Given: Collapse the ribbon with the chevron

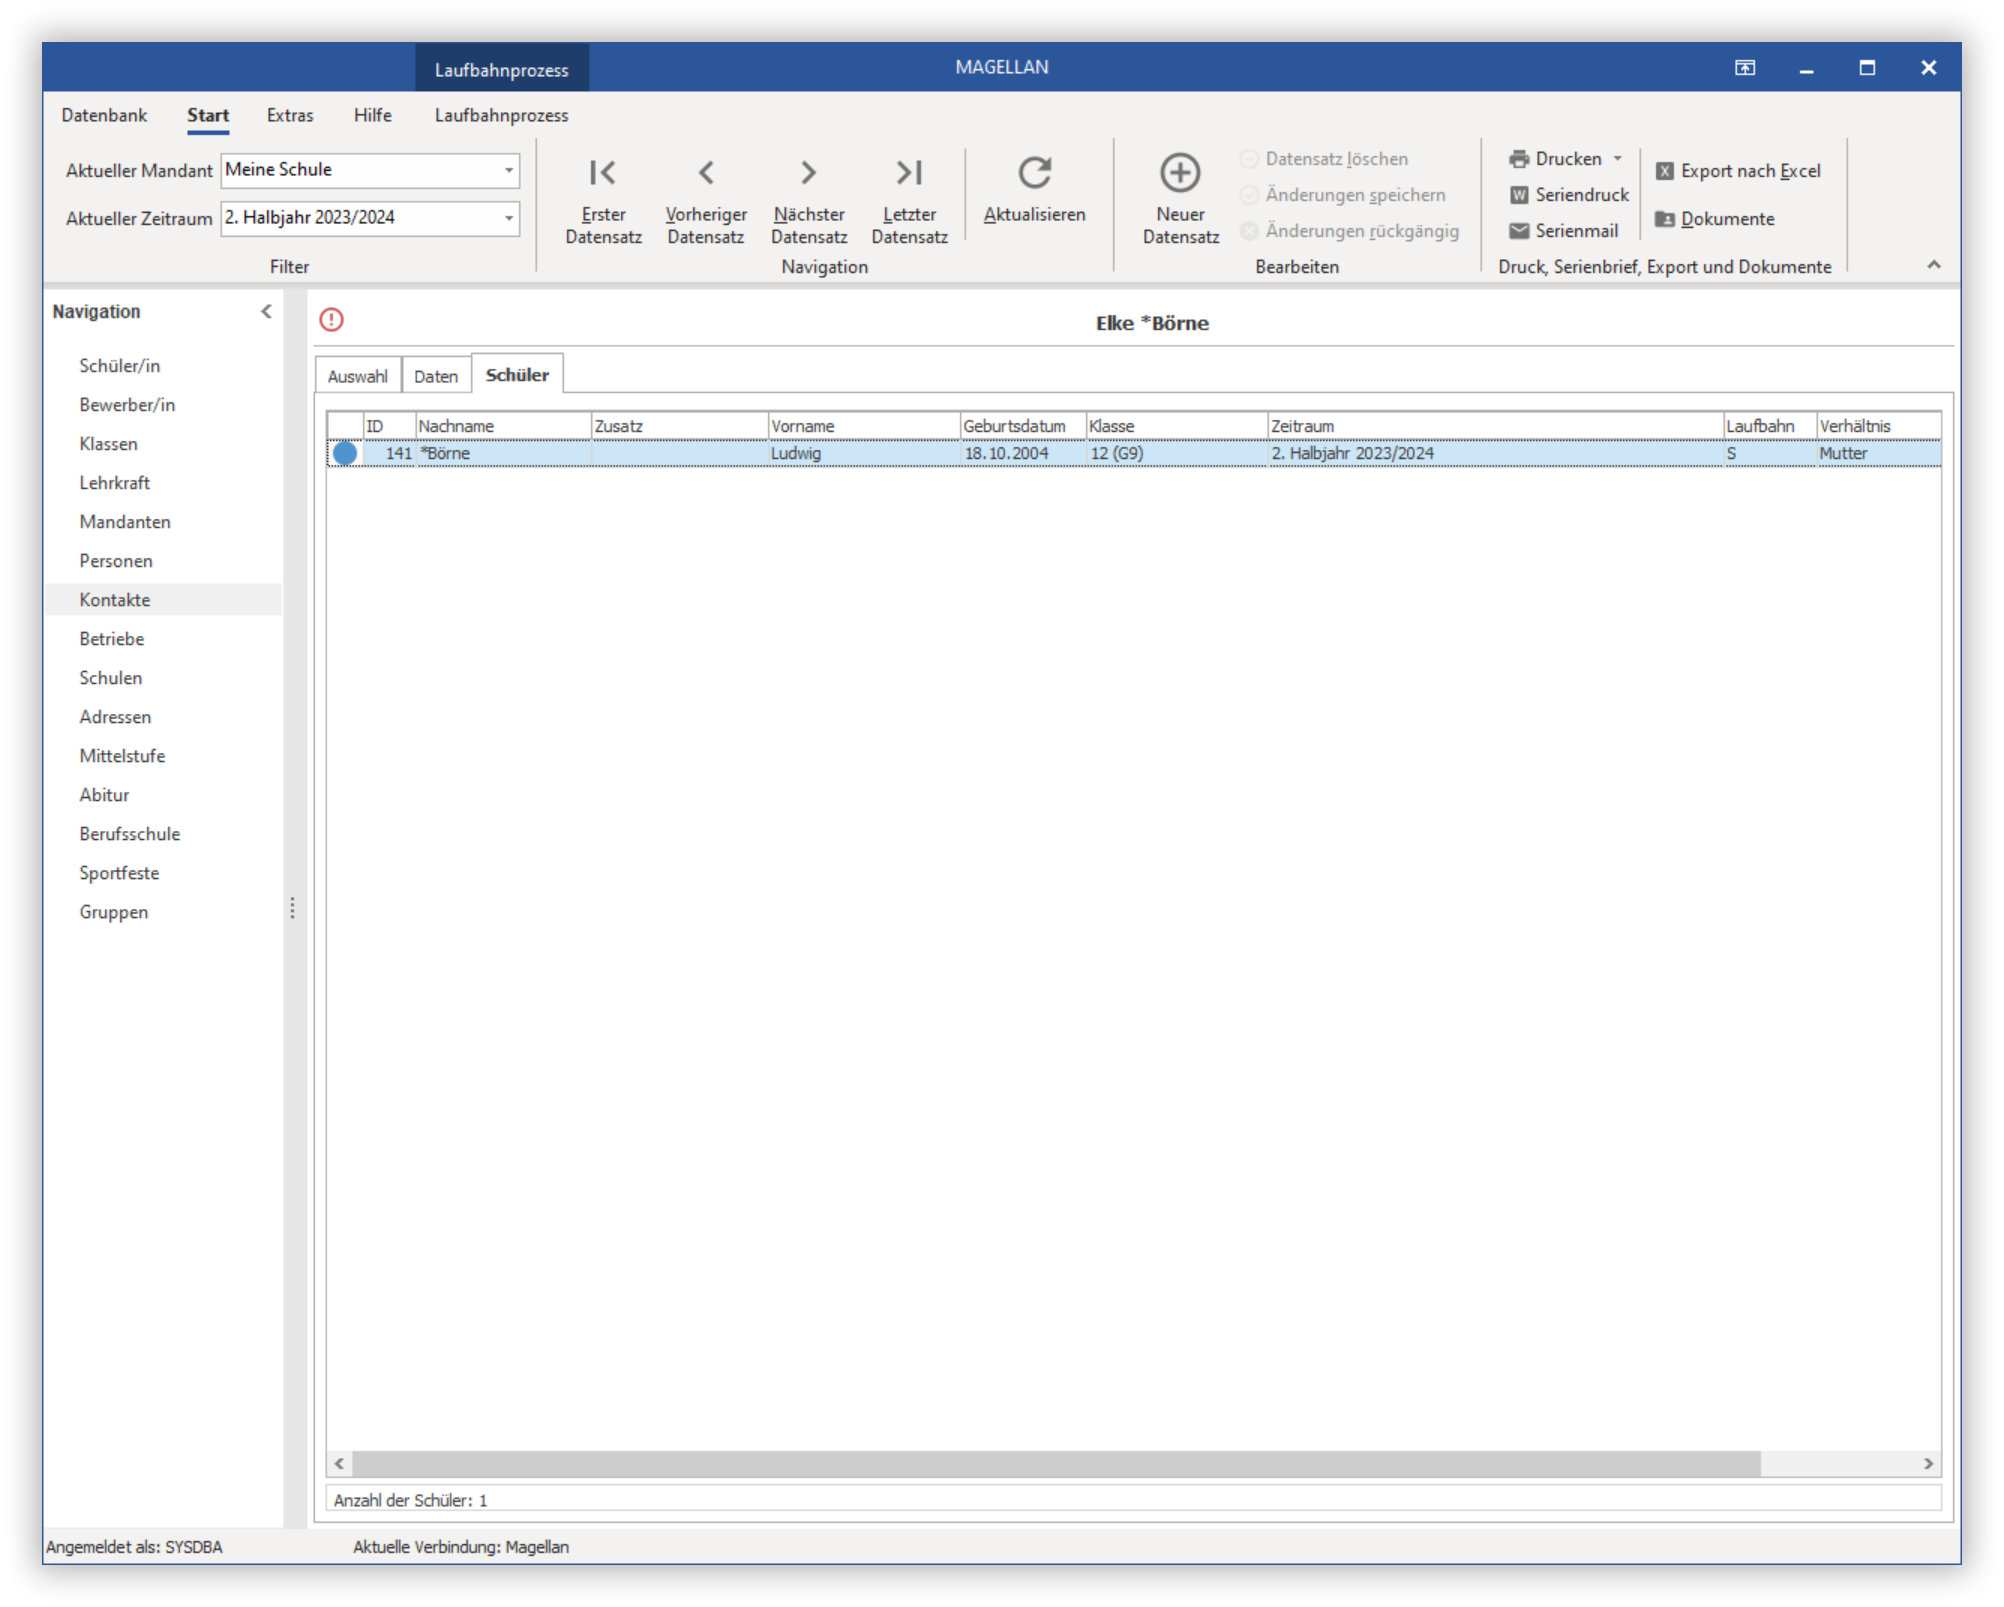Looking at the screenshot, I should click(1933, 265).
